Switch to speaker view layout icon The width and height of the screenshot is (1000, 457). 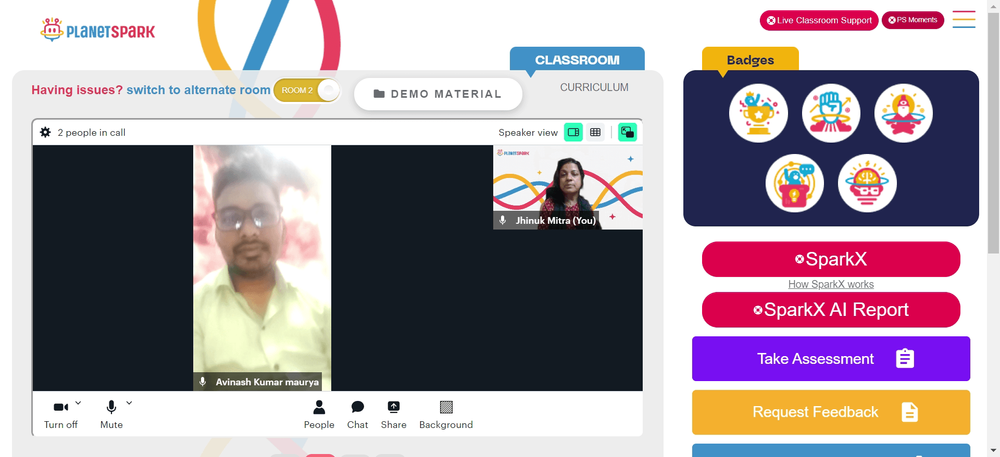573,132
